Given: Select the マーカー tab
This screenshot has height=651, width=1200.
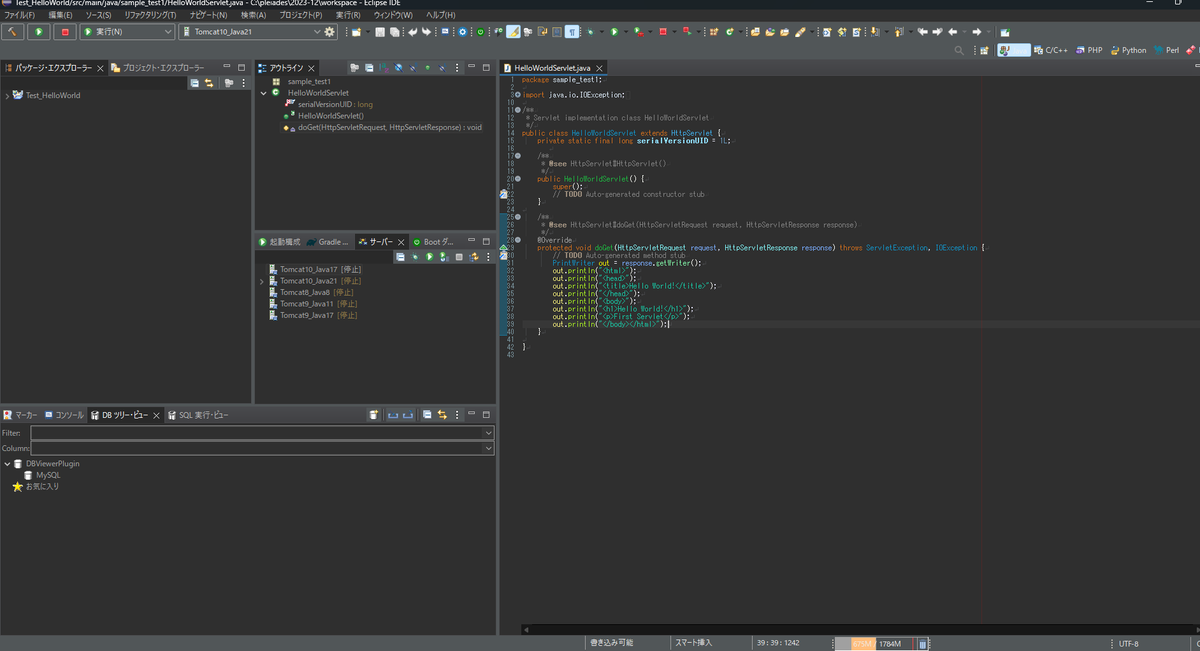Looking at the screenshot, I should 20,414.
